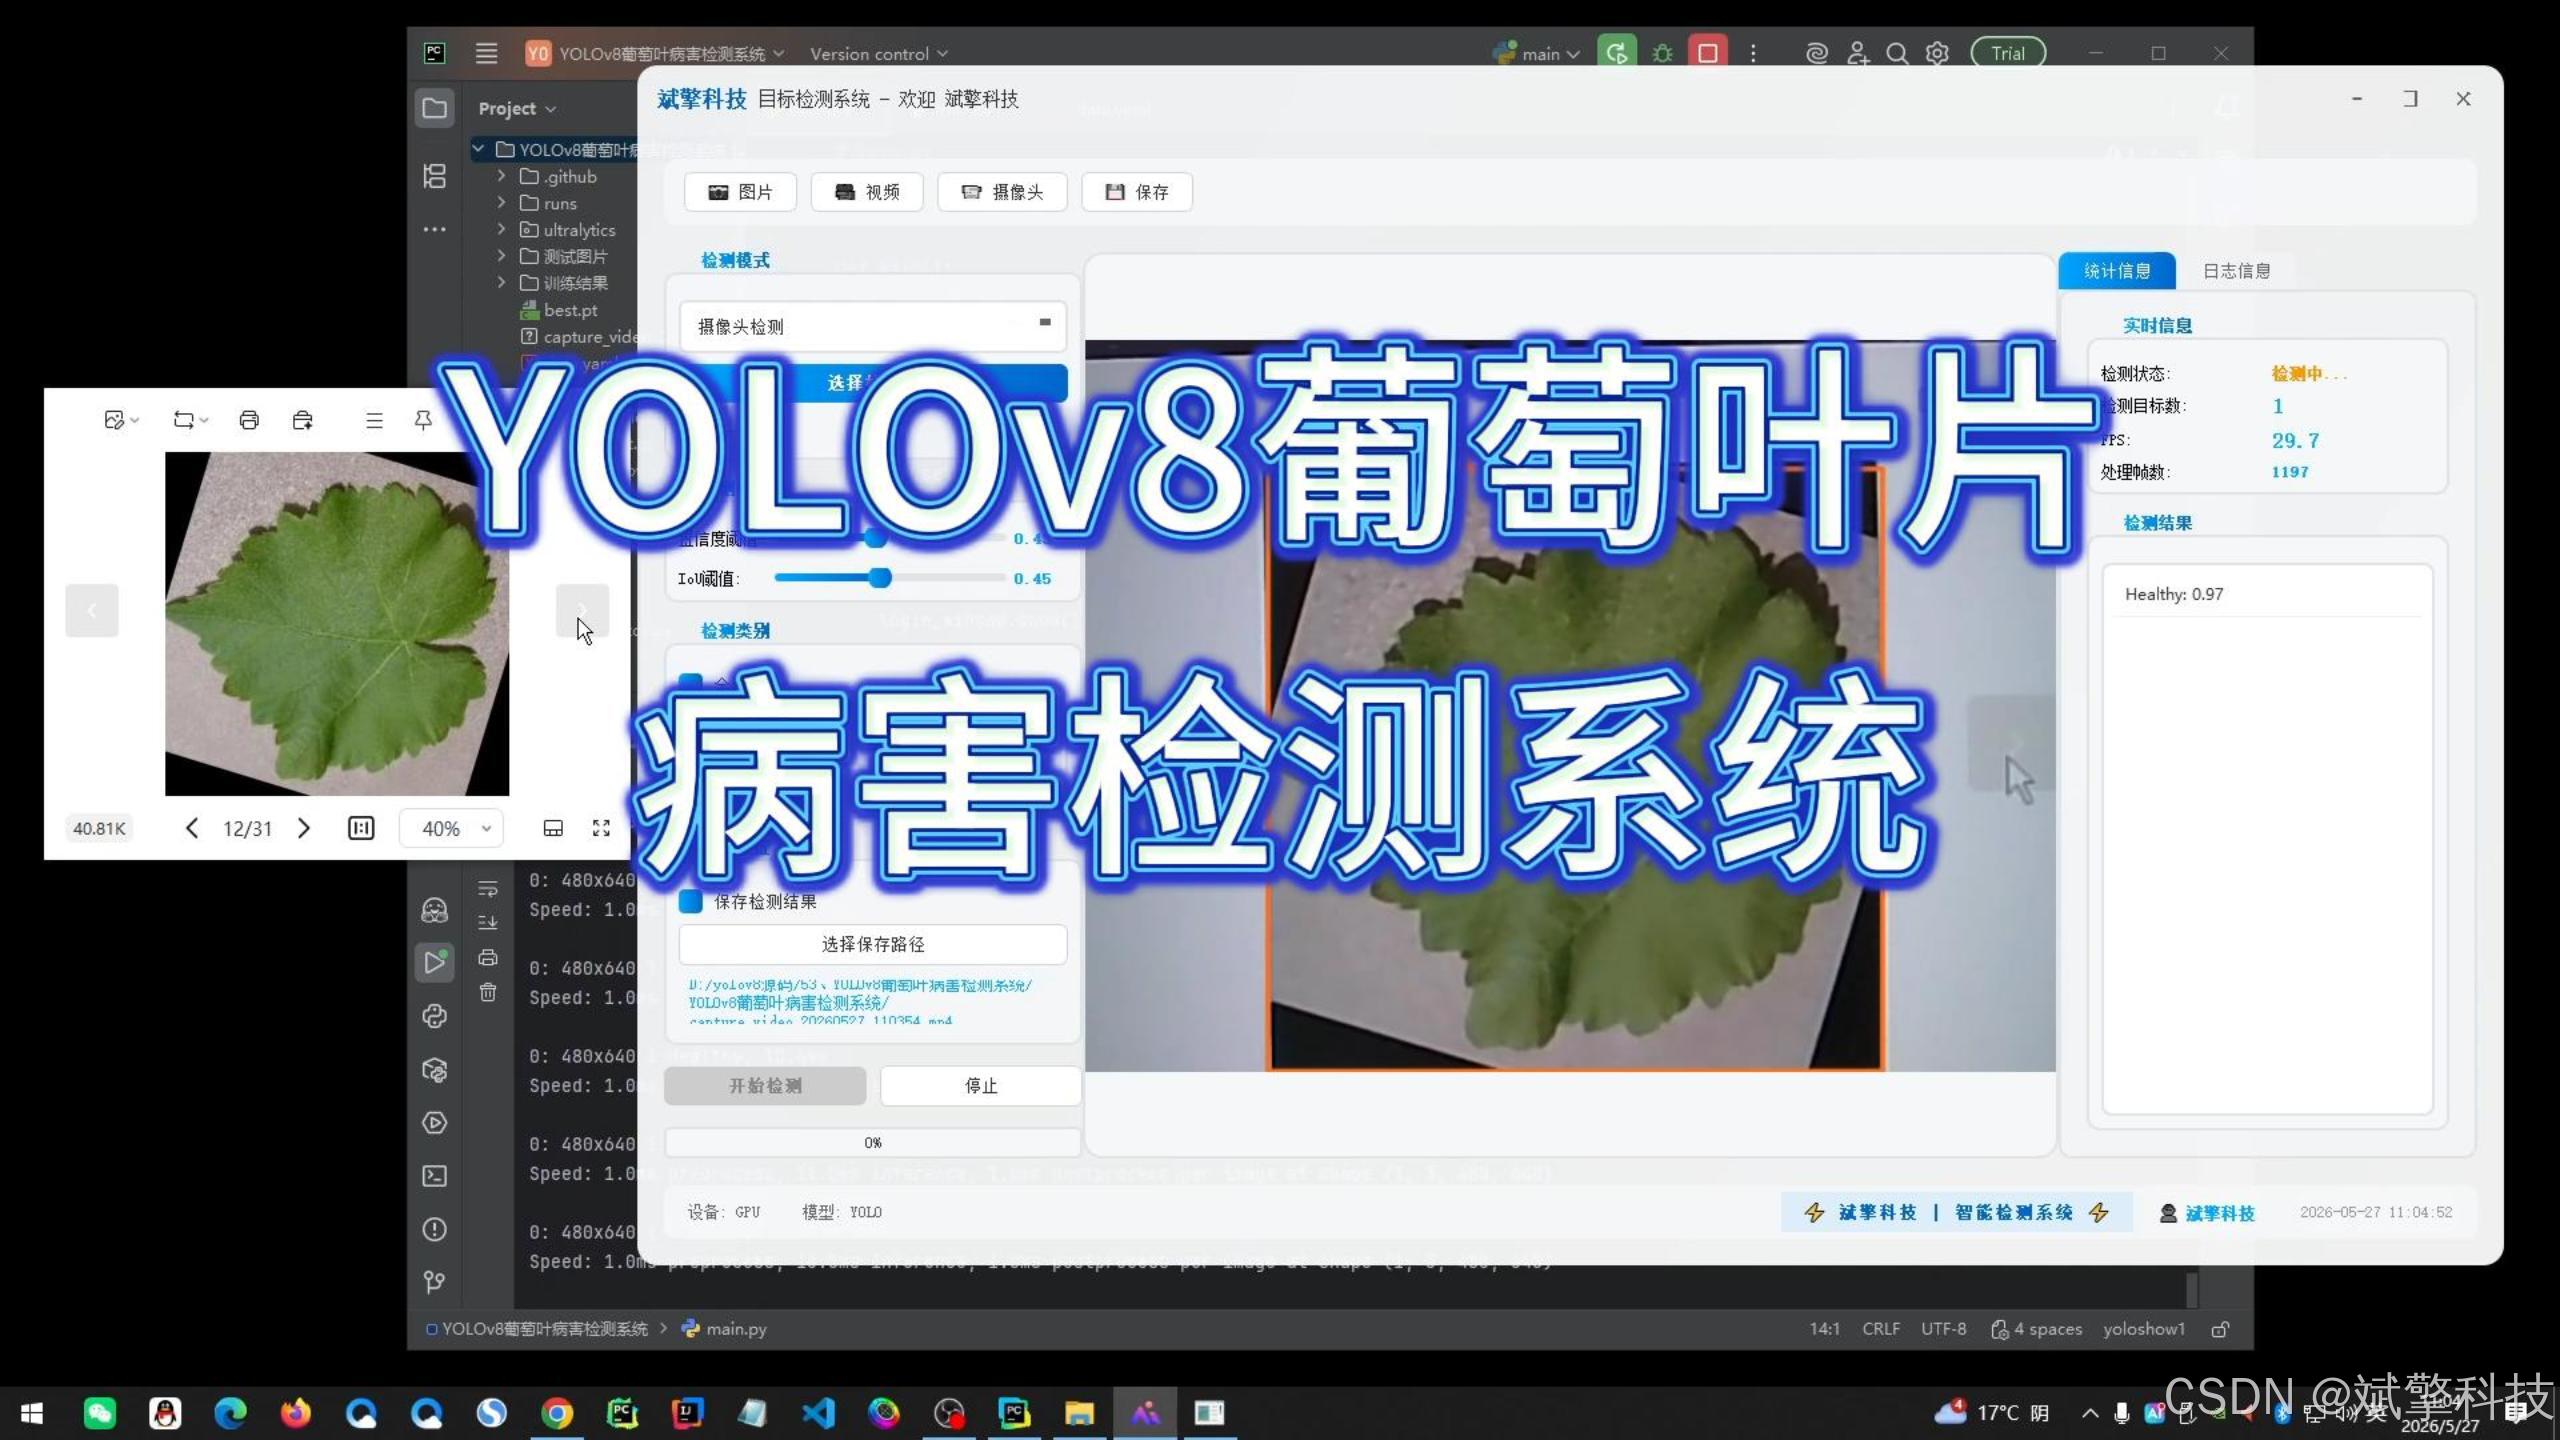Go to the next image in the viewer bottom bar

click(x=304, y=828)
